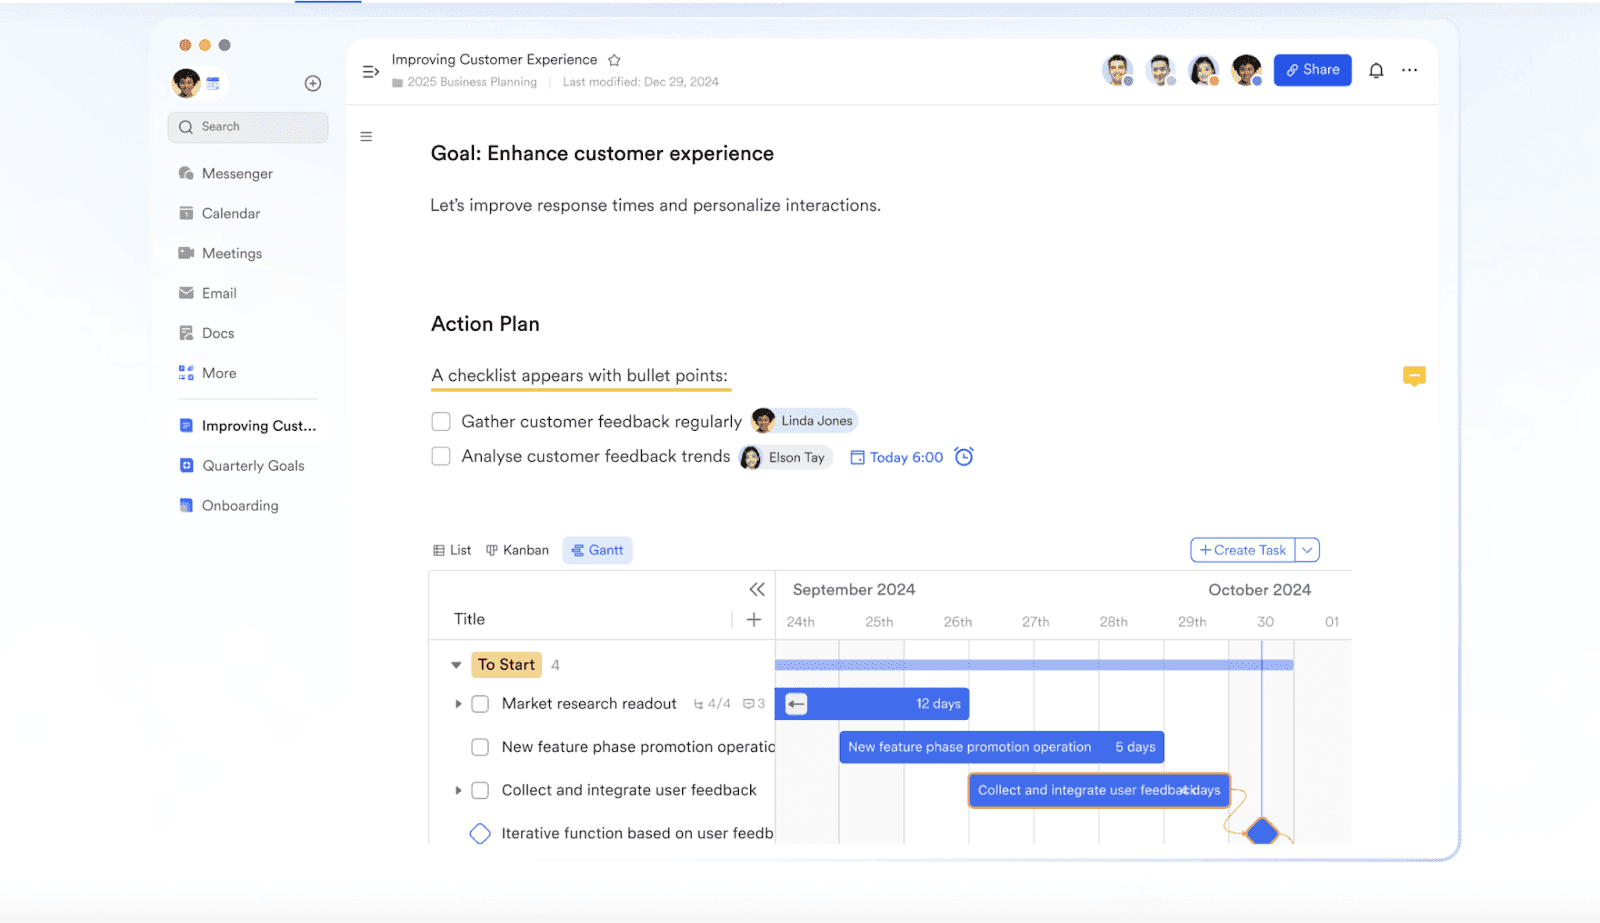Open Quarterly Goals from the sidebar
The width and height of the screenshot is (1600, 923).
pos(252,465)
